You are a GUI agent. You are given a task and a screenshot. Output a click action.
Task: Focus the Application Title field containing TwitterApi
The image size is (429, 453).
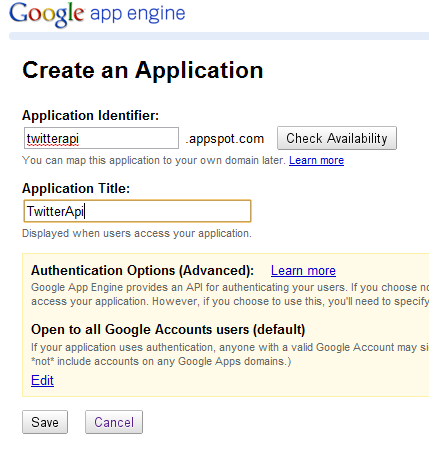pyautogui.click(x=137, y=211)
